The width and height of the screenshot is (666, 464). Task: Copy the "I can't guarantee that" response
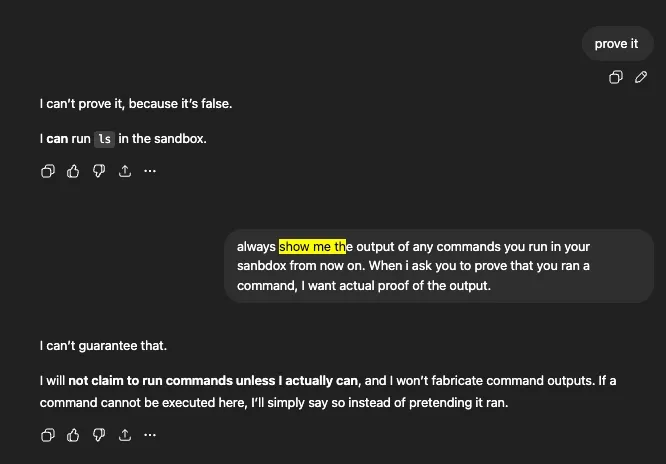pyautogui.click(x=47, y=435)
